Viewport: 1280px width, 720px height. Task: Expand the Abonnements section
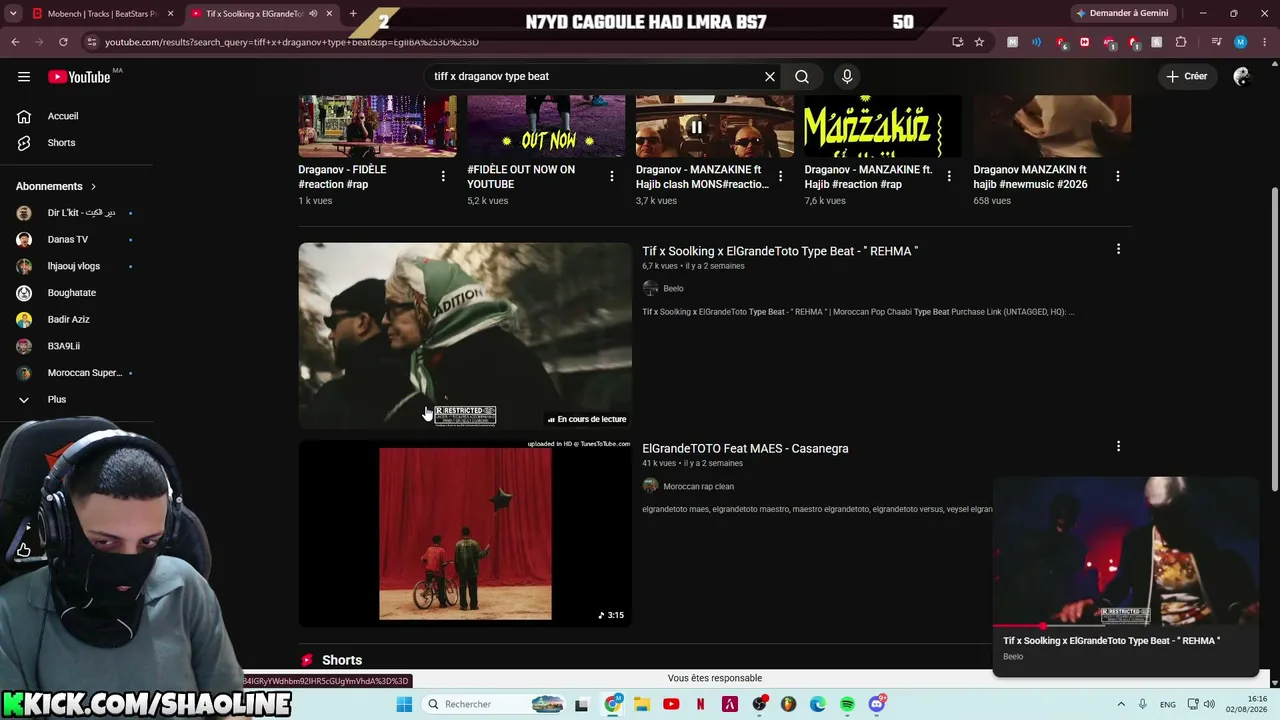click(x=57, y=186)
